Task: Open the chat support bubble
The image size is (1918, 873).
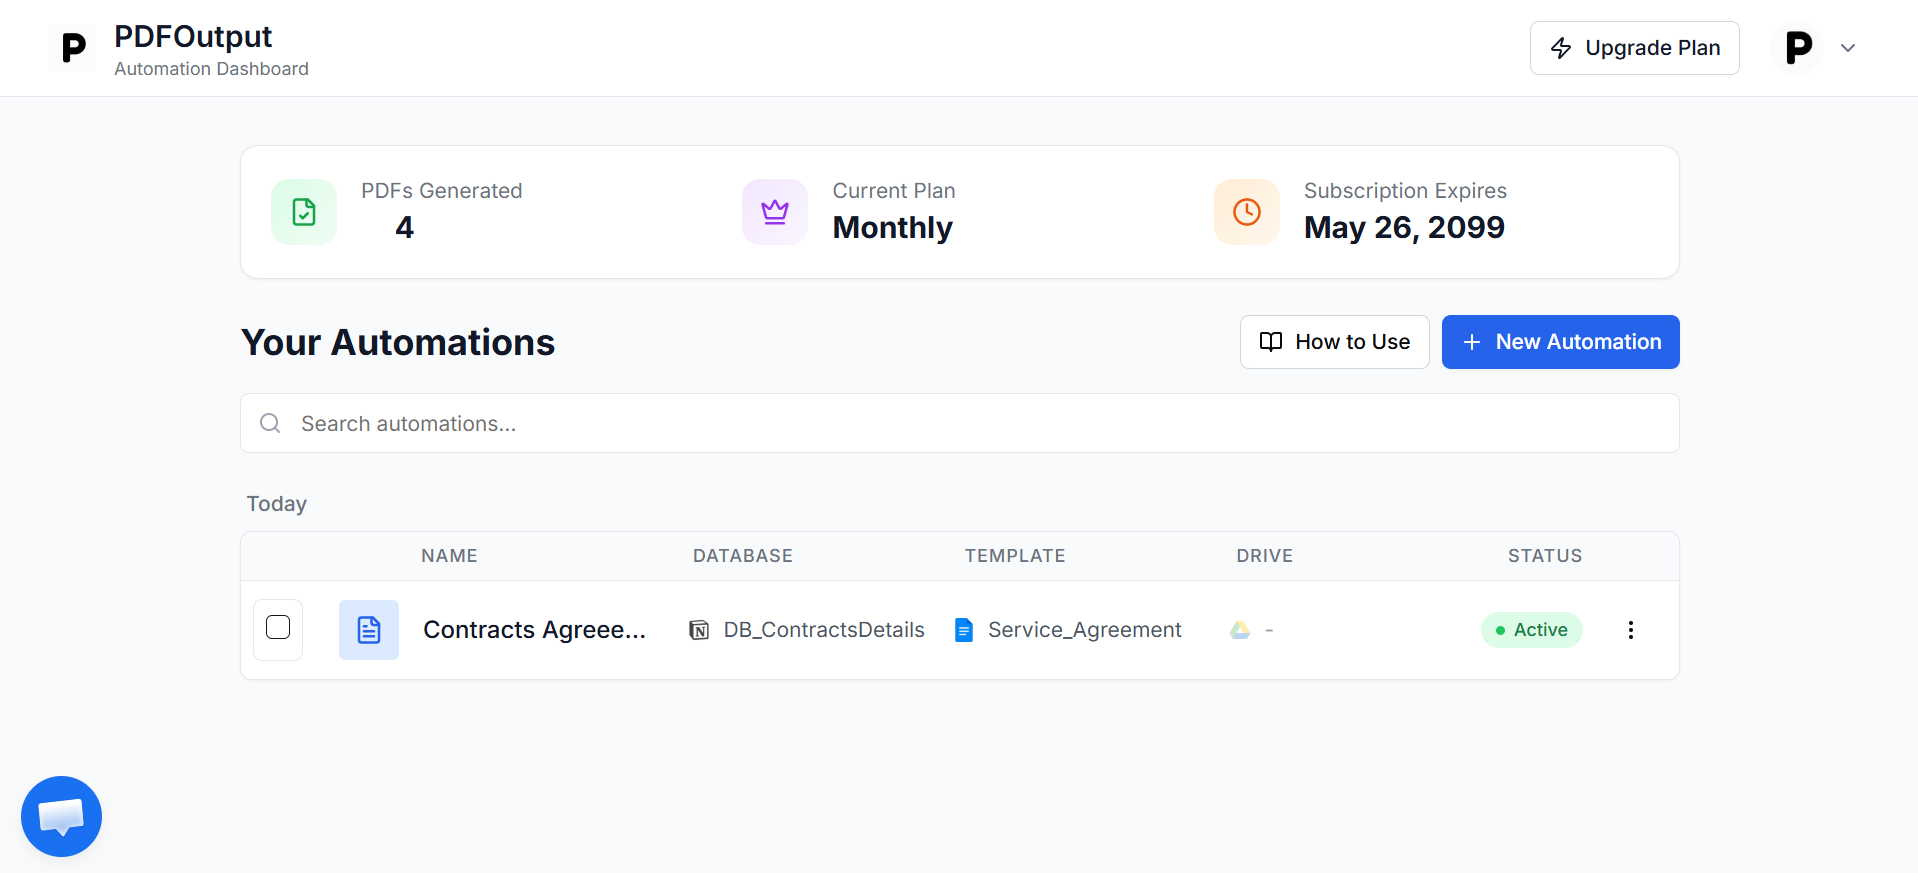Action: (61, 816)
